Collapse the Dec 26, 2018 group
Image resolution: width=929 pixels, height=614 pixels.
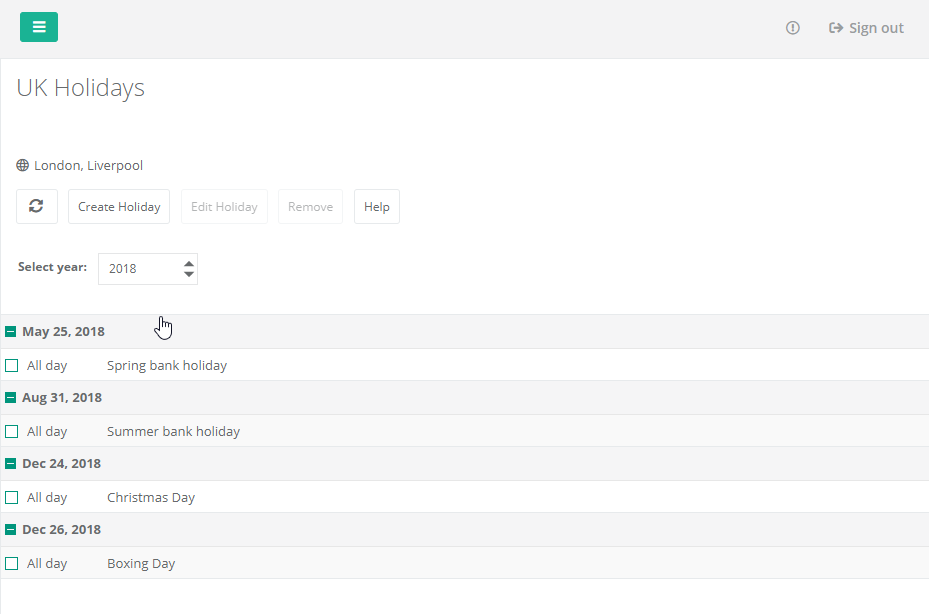pos(11,530)
